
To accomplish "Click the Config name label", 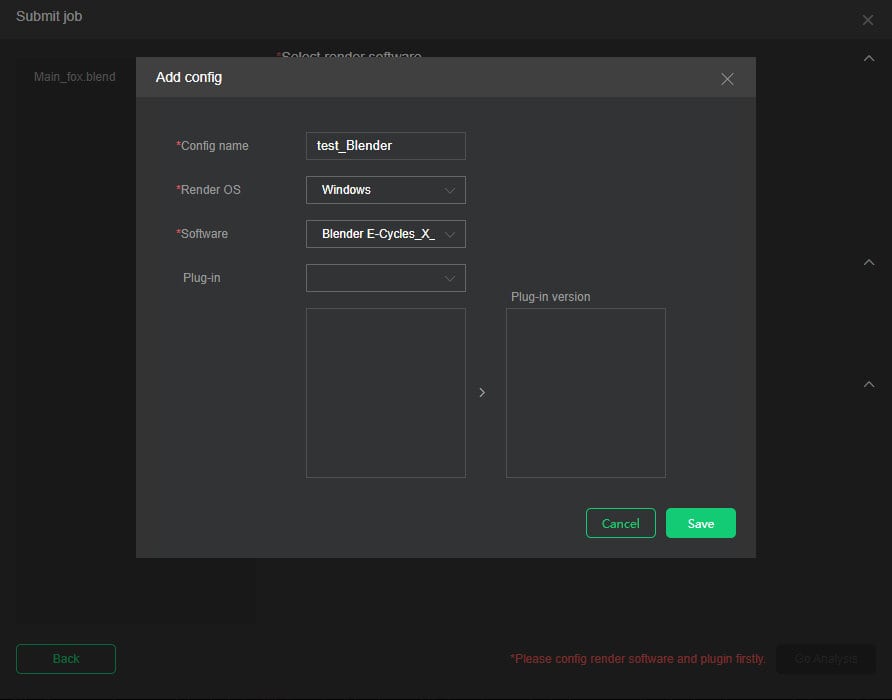I will [x=212, y=146].
